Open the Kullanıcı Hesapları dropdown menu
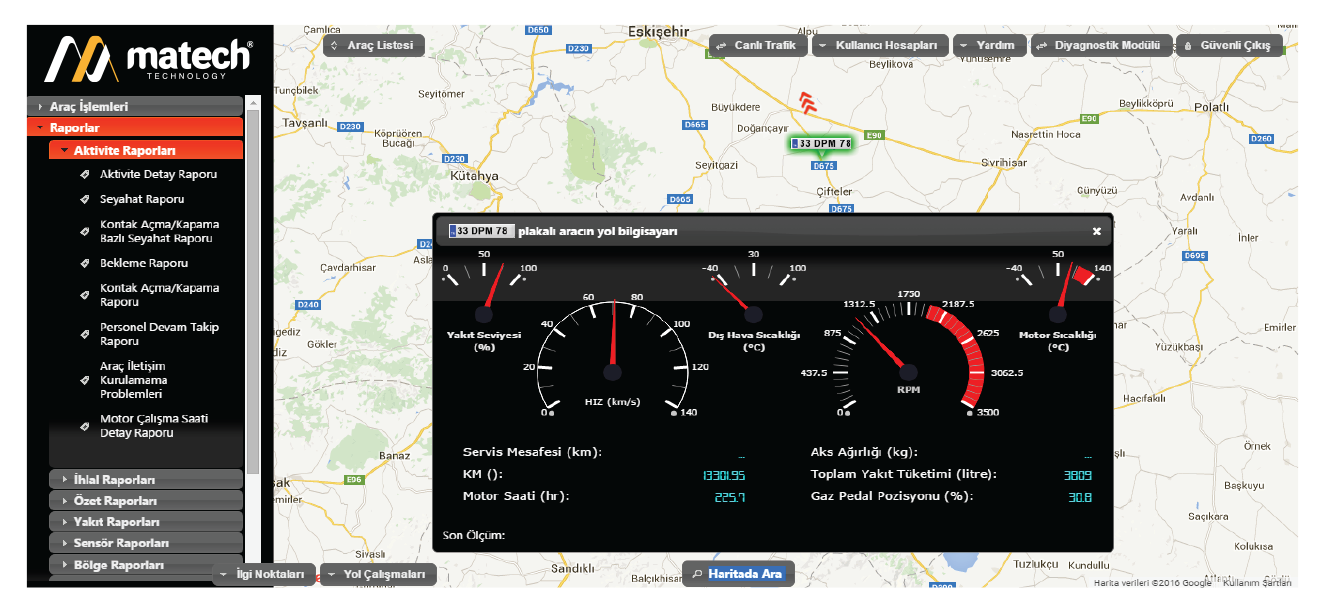Viewport: 1328px width, 612px height. 879,46
